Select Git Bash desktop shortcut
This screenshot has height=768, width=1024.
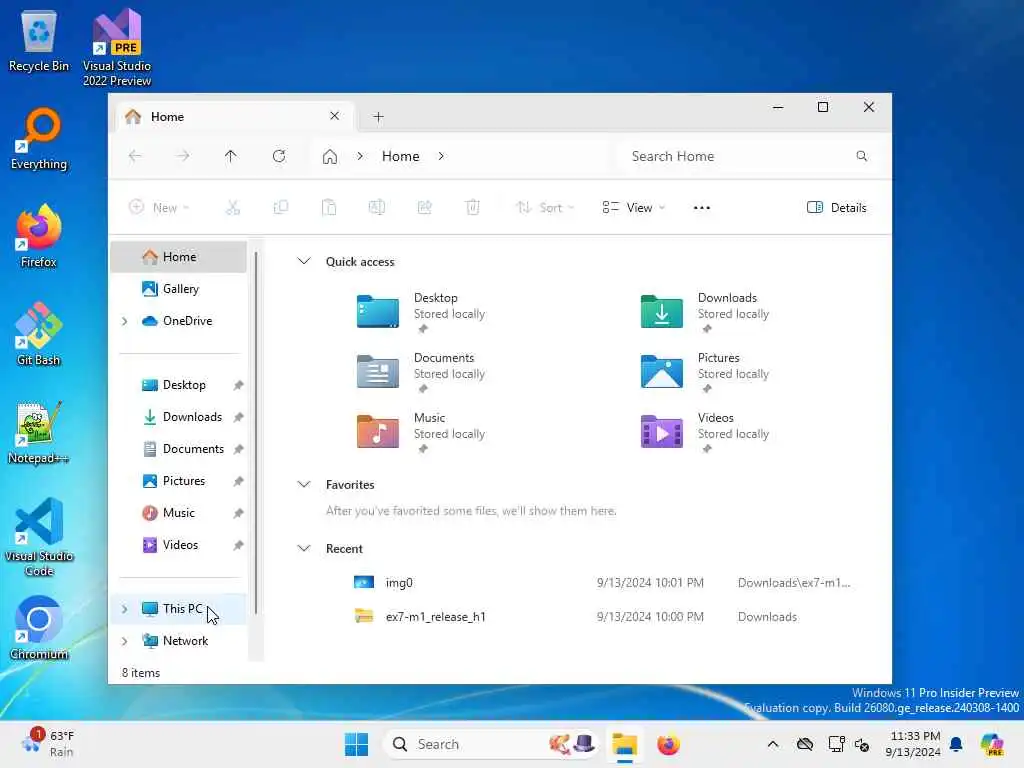pos(39,334)
